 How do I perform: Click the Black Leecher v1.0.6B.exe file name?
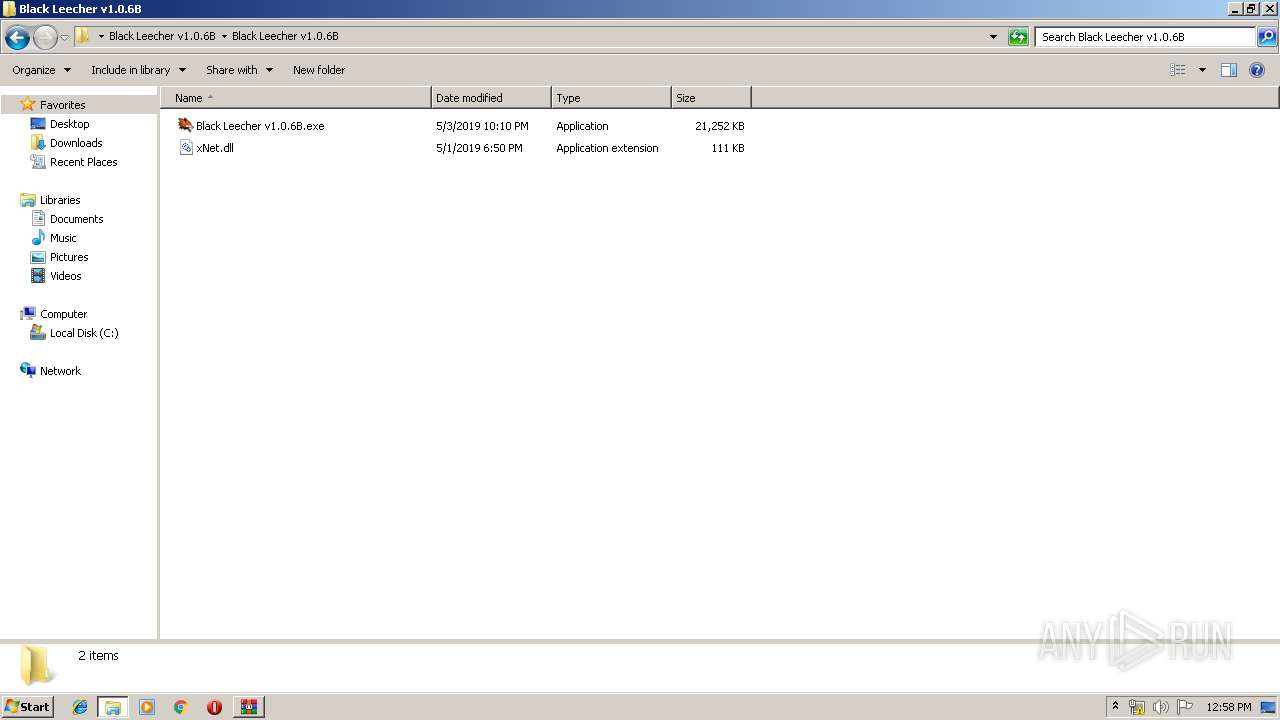(x=260, y=126)
